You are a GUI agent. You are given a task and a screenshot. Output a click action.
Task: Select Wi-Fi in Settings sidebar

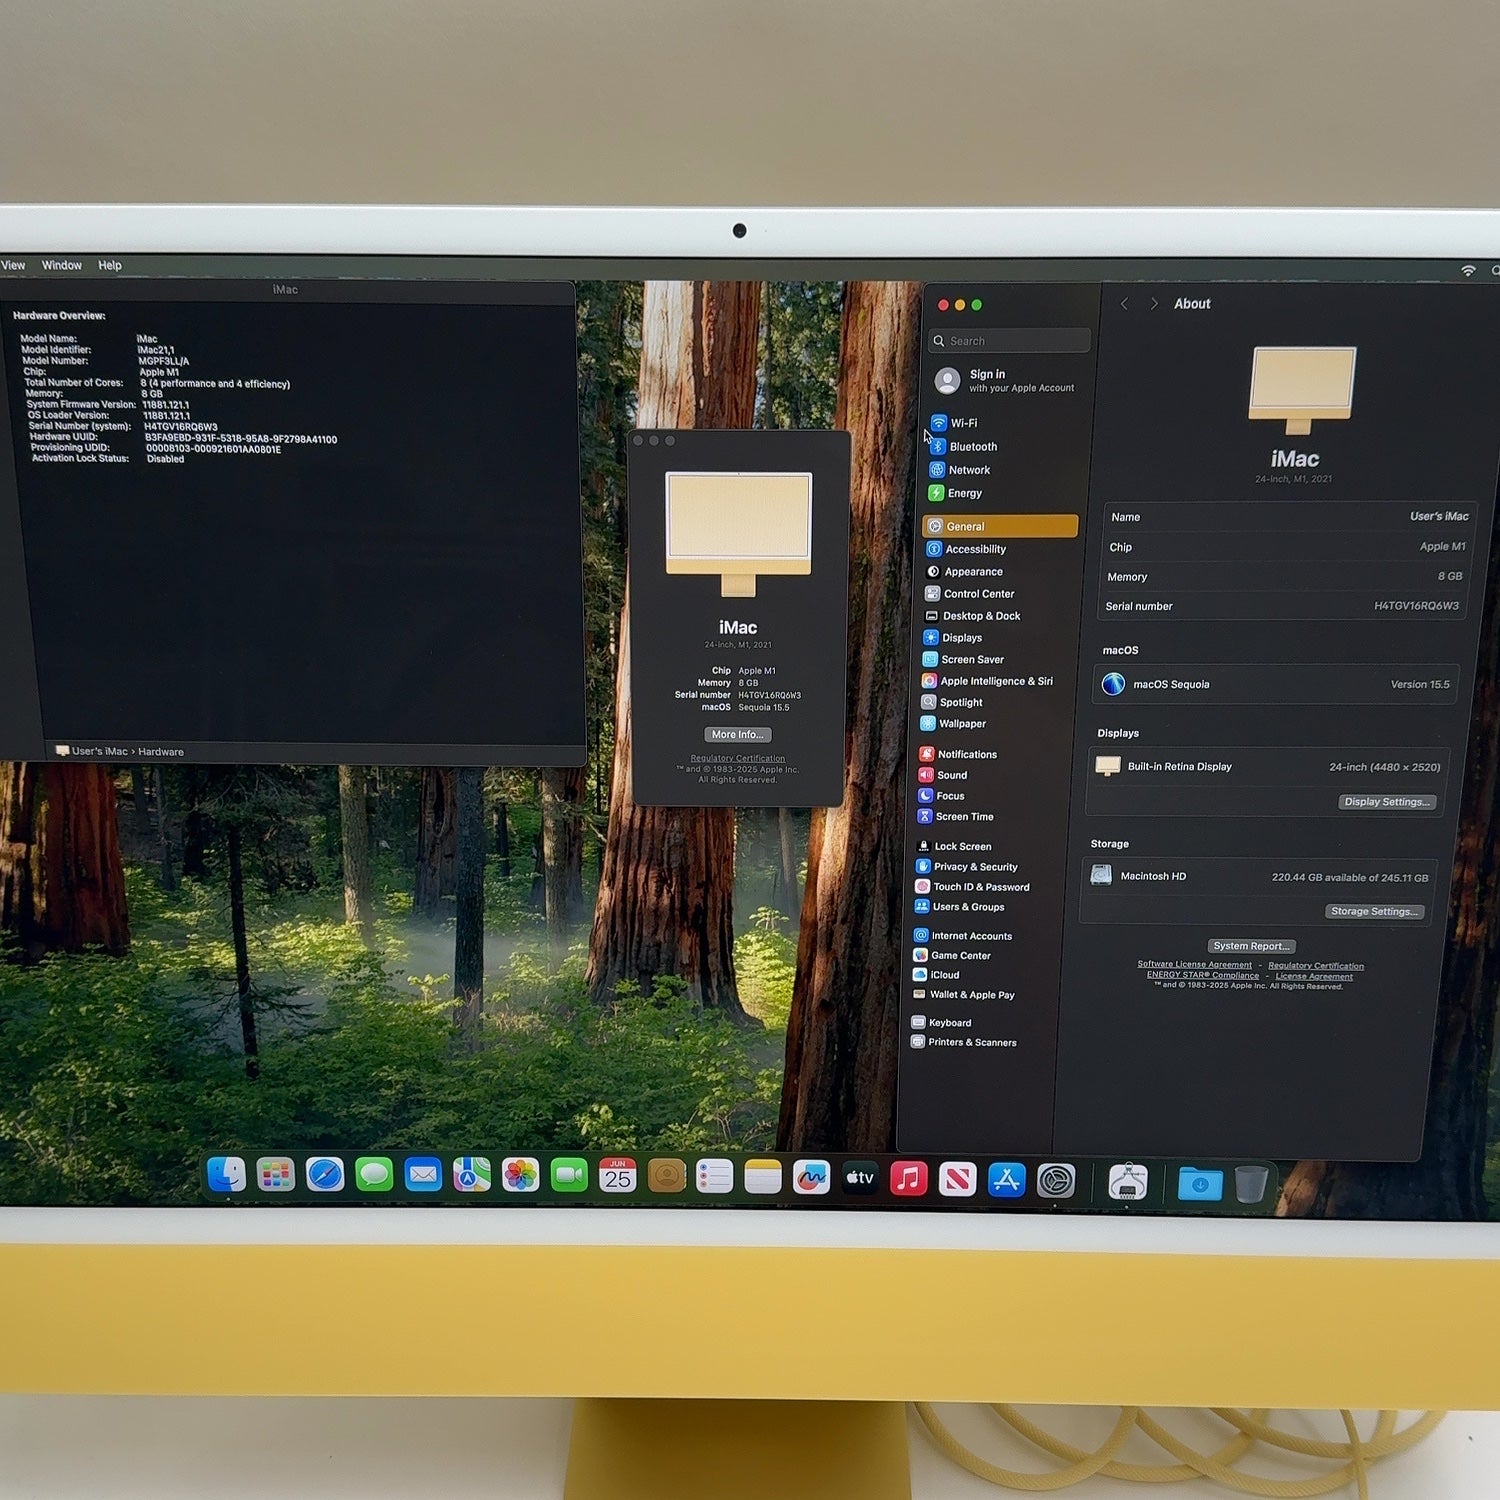tap(1000, 423)
